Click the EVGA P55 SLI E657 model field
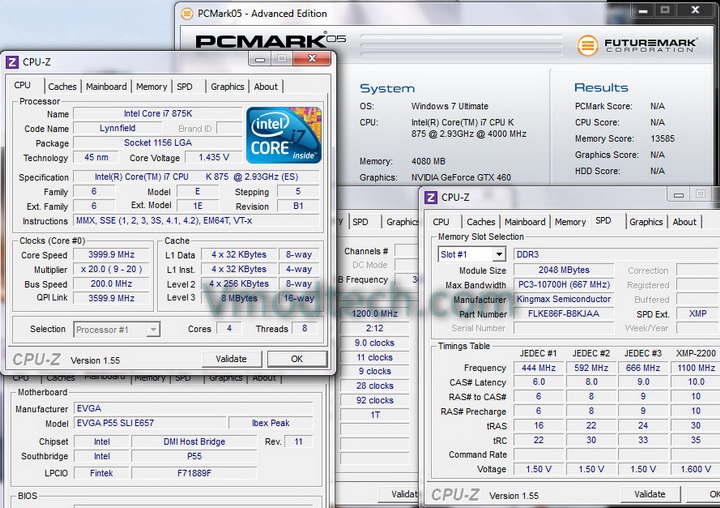The width and height of the screenshot is (720, 508). [x=150, y=423]
